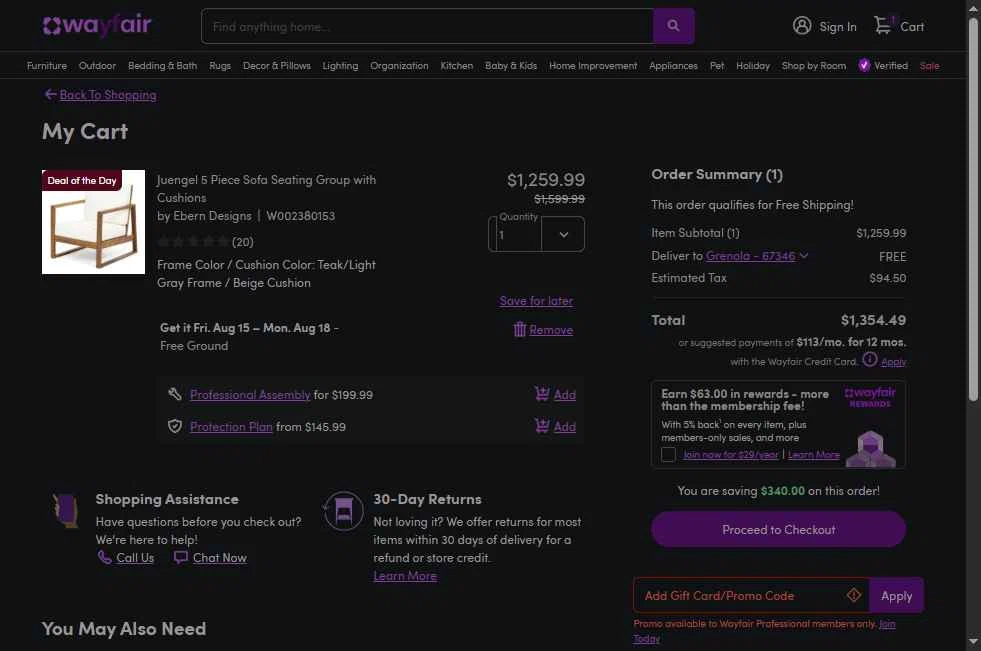Open the Outdoor menu

click(97, 65)
